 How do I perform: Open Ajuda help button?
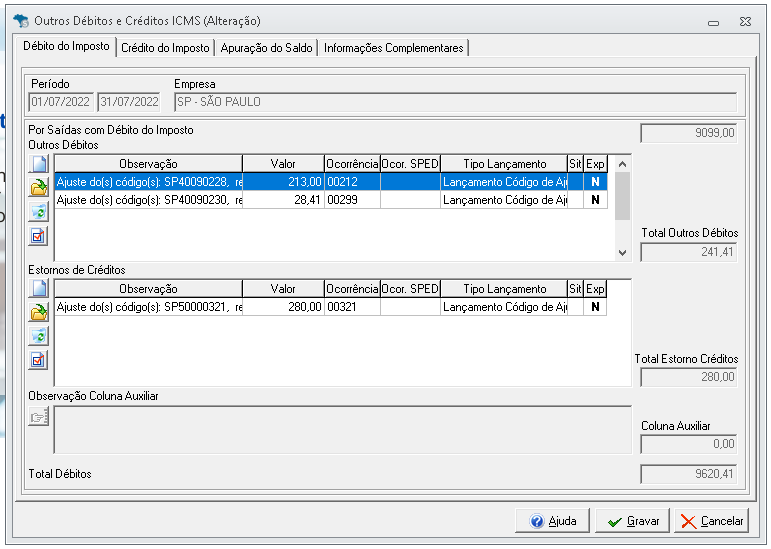coord(552,521)
